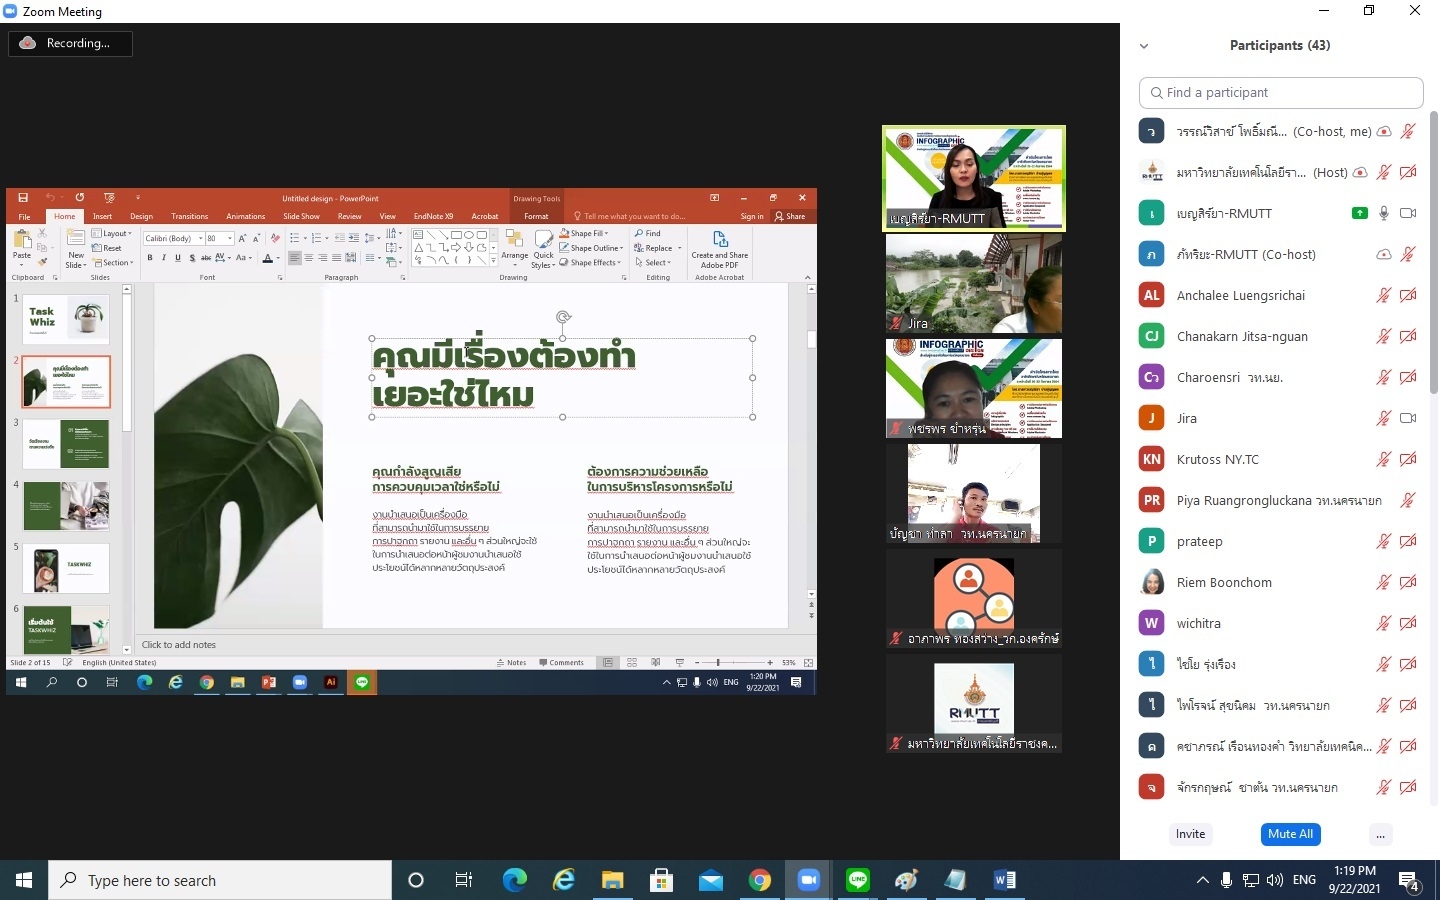1440x900 pixels.
Task: Open the Mail app from the taskbar
Action: click(x=710, y=880)
